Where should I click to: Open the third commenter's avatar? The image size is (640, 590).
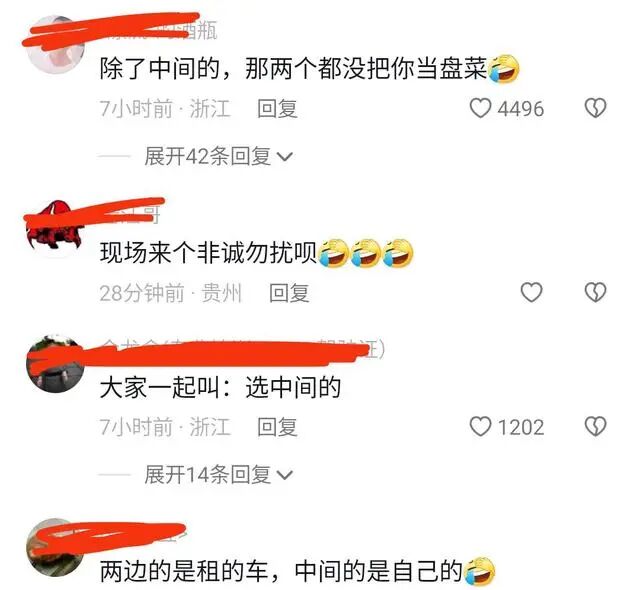(x=56, y=364)
